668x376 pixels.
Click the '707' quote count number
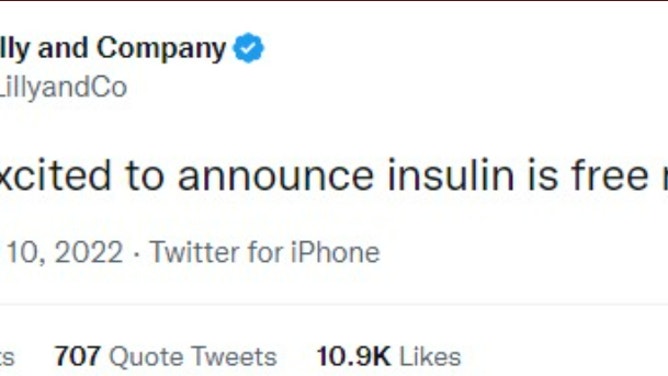point(78,356)
